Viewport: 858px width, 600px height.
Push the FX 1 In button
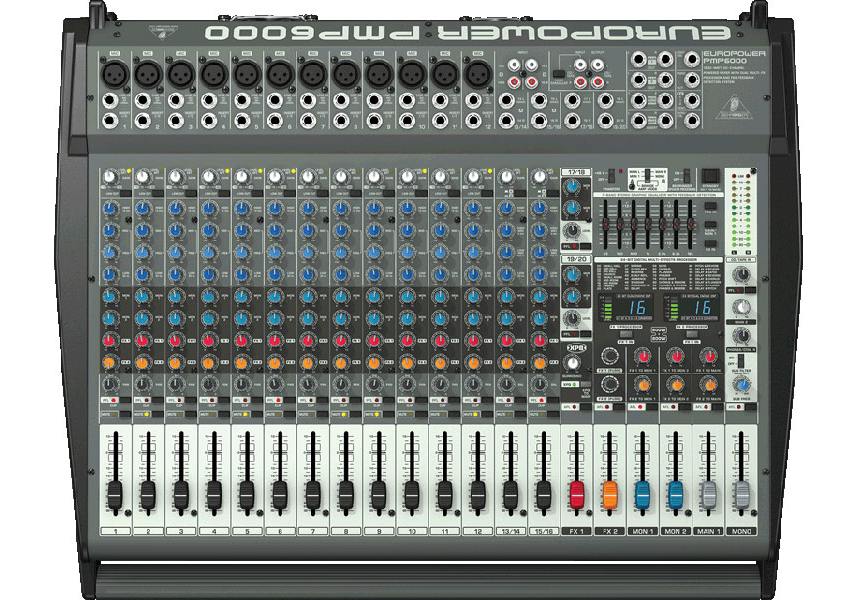[x=626, y=334]
